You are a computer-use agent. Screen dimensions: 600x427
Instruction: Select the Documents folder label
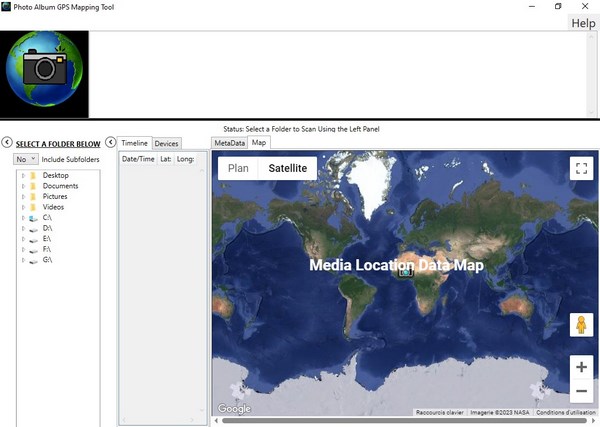[60, 186]
